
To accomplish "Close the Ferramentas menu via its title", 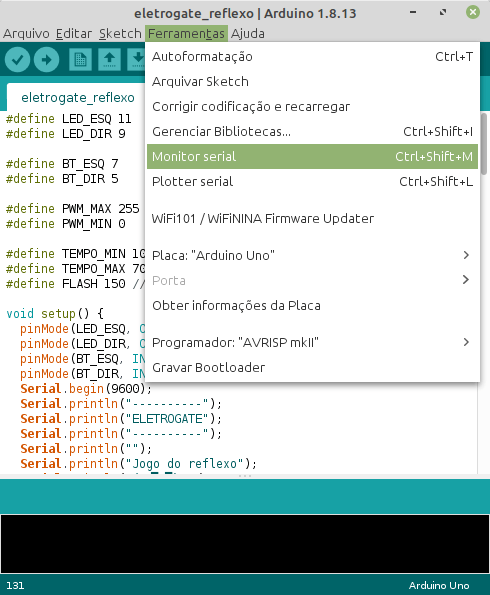I will [186, 33].
